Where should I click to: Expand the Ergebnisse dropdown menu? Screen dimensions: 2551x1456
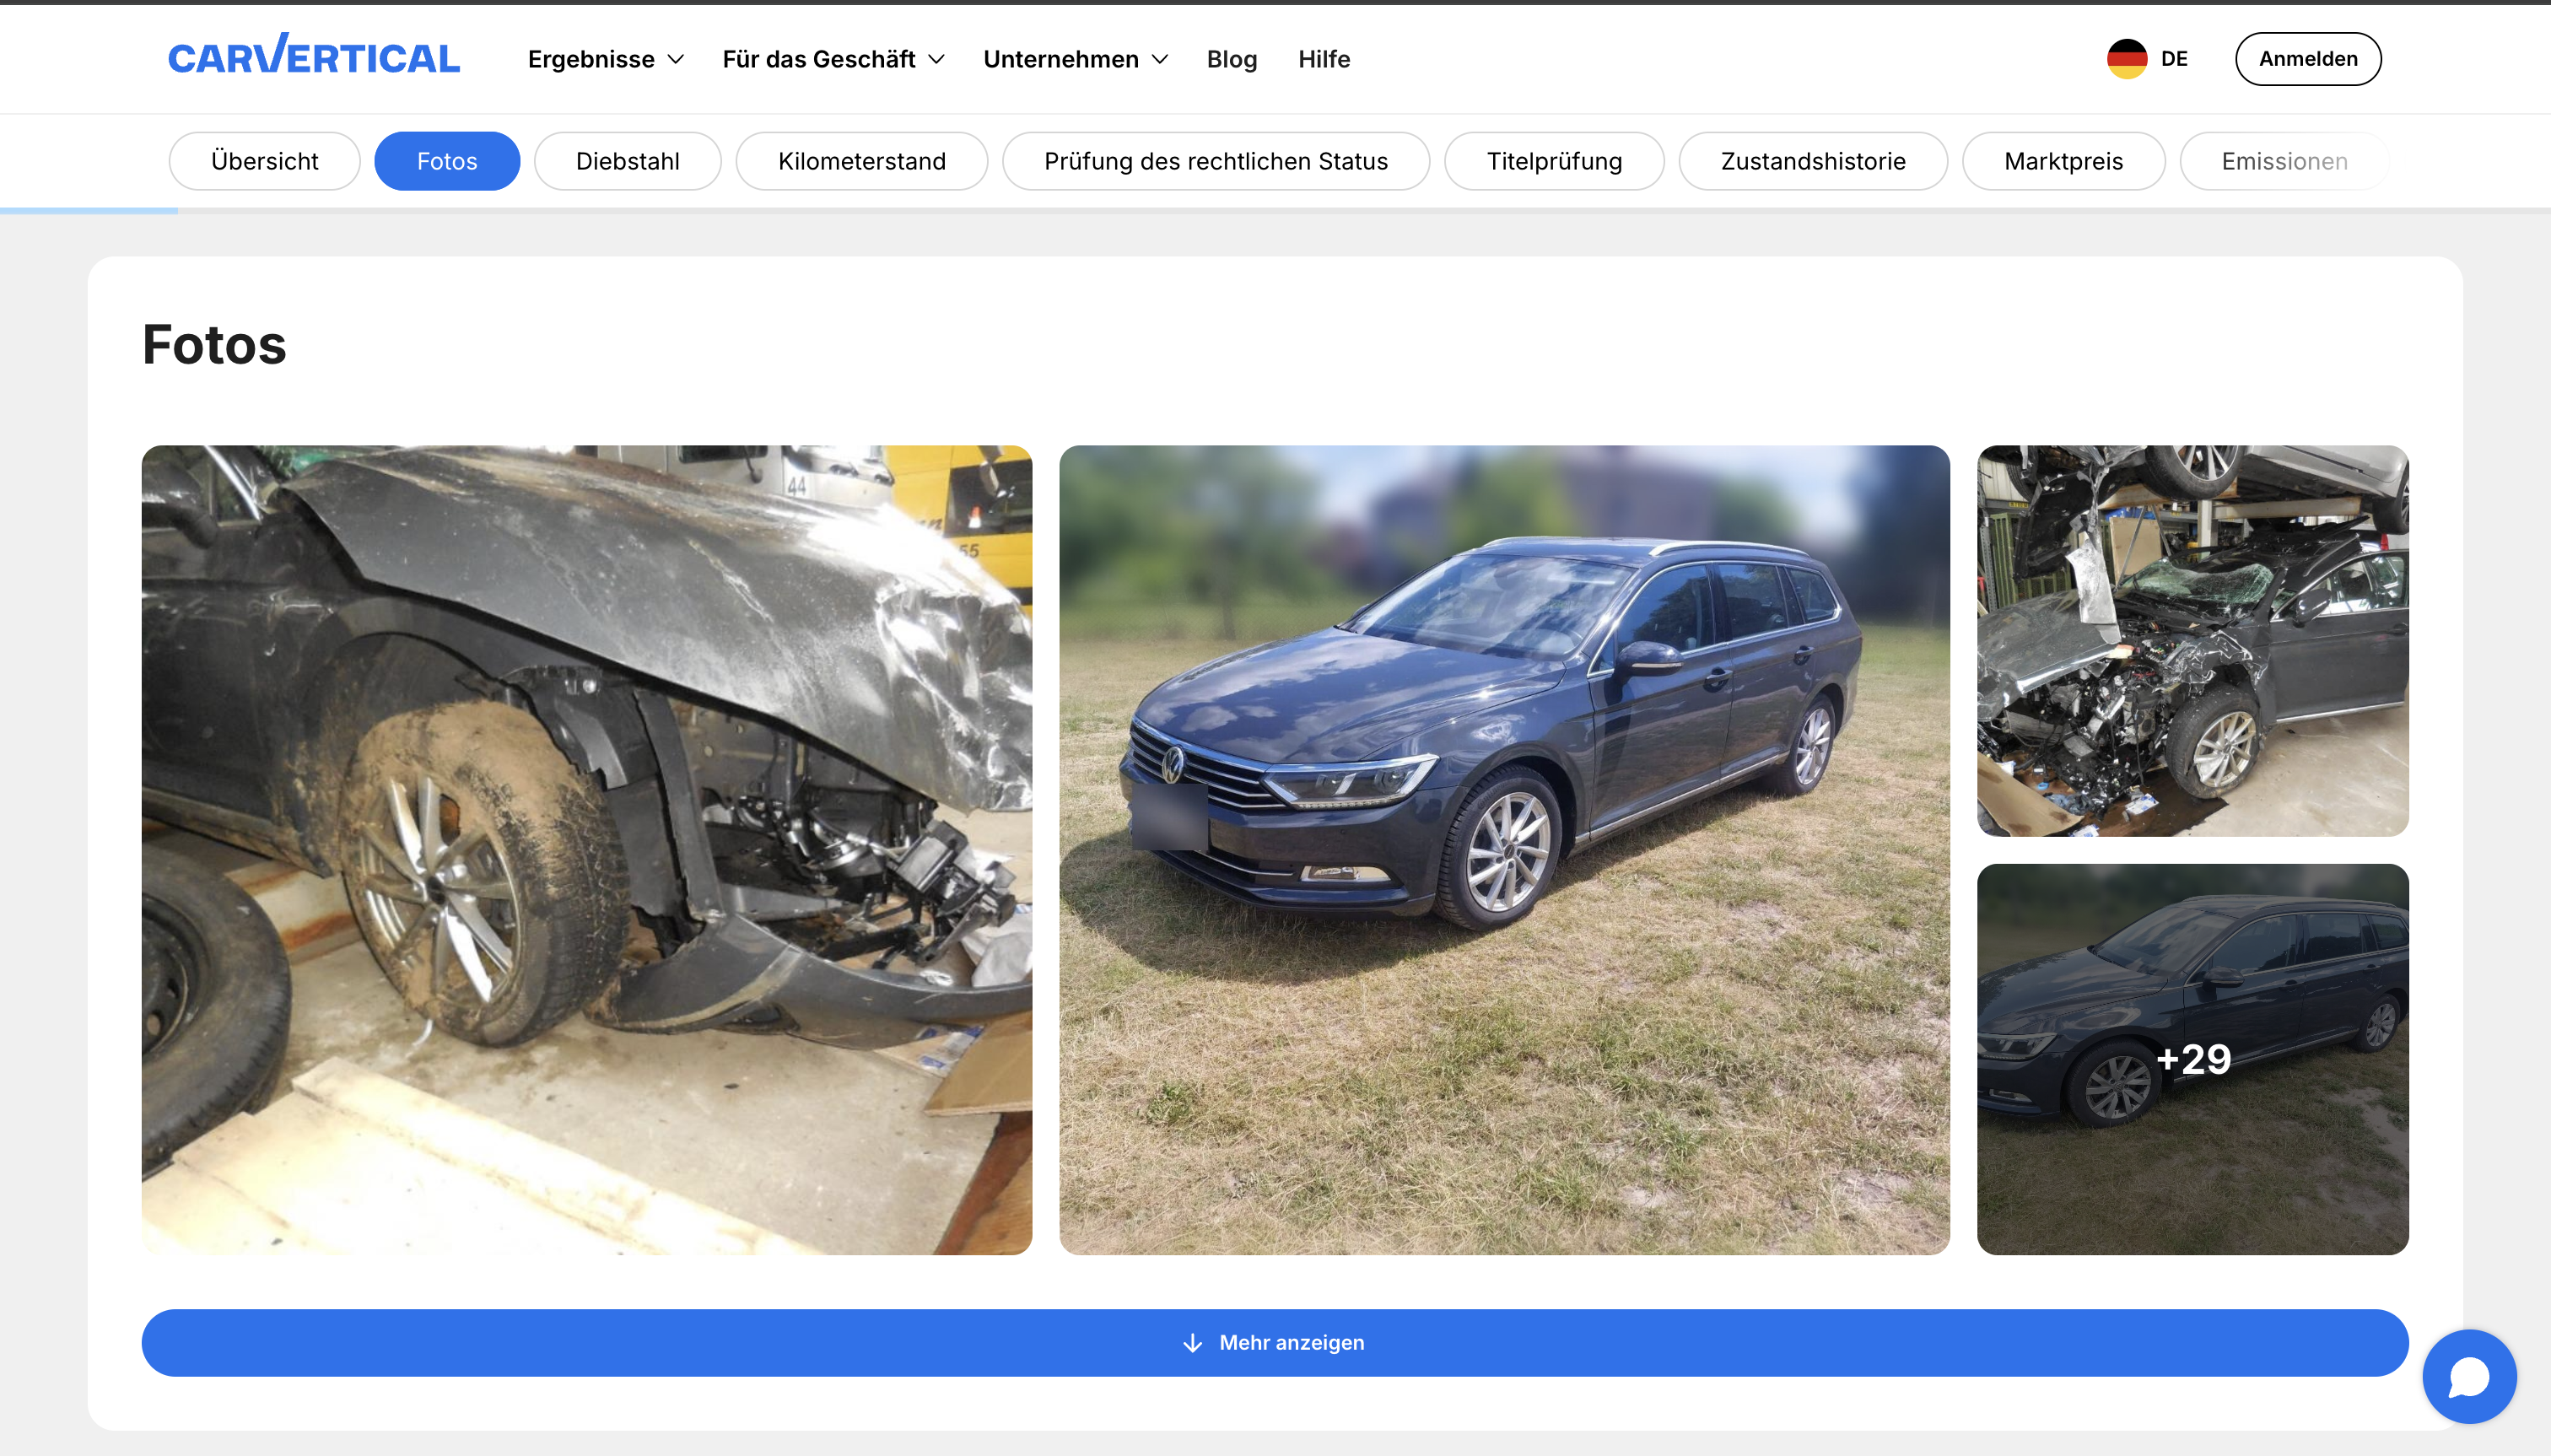[605, 59]
